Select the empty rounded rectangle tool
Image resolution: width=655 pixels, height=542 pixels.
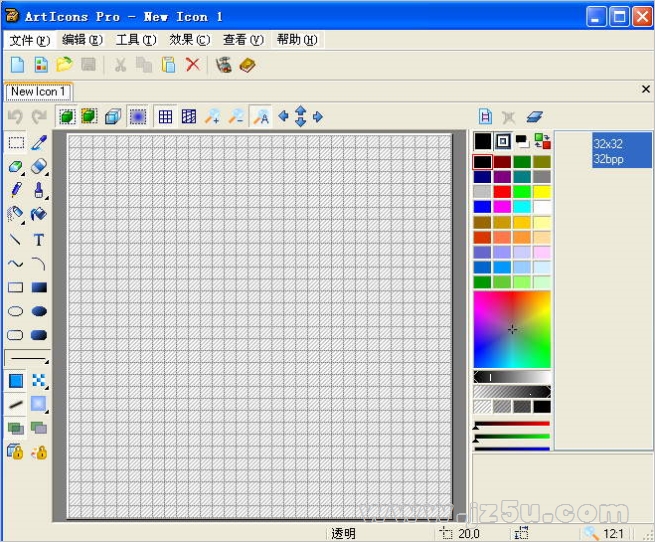click(x=15, y=335)
